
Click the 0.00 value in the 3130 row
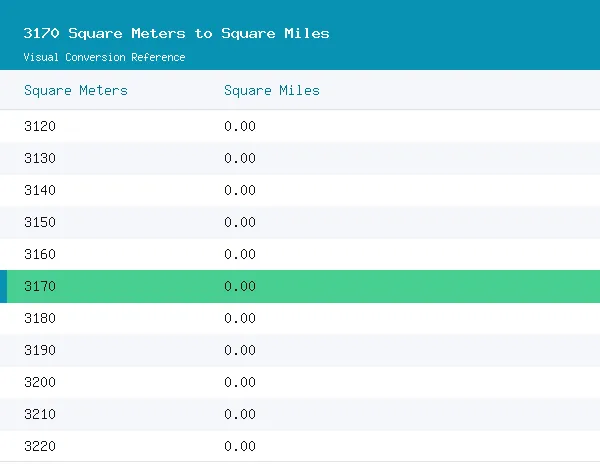[x=240, y=158]
